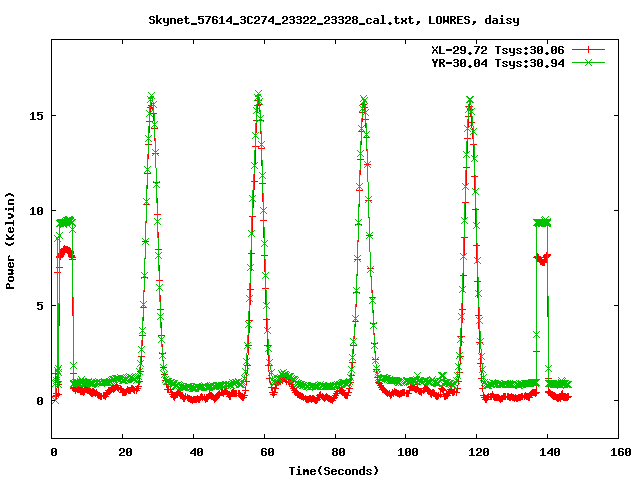This screenshot has height=480, width=640.
Task: Click the x-axis tick label 120
Action: click(x=479, y=452)
